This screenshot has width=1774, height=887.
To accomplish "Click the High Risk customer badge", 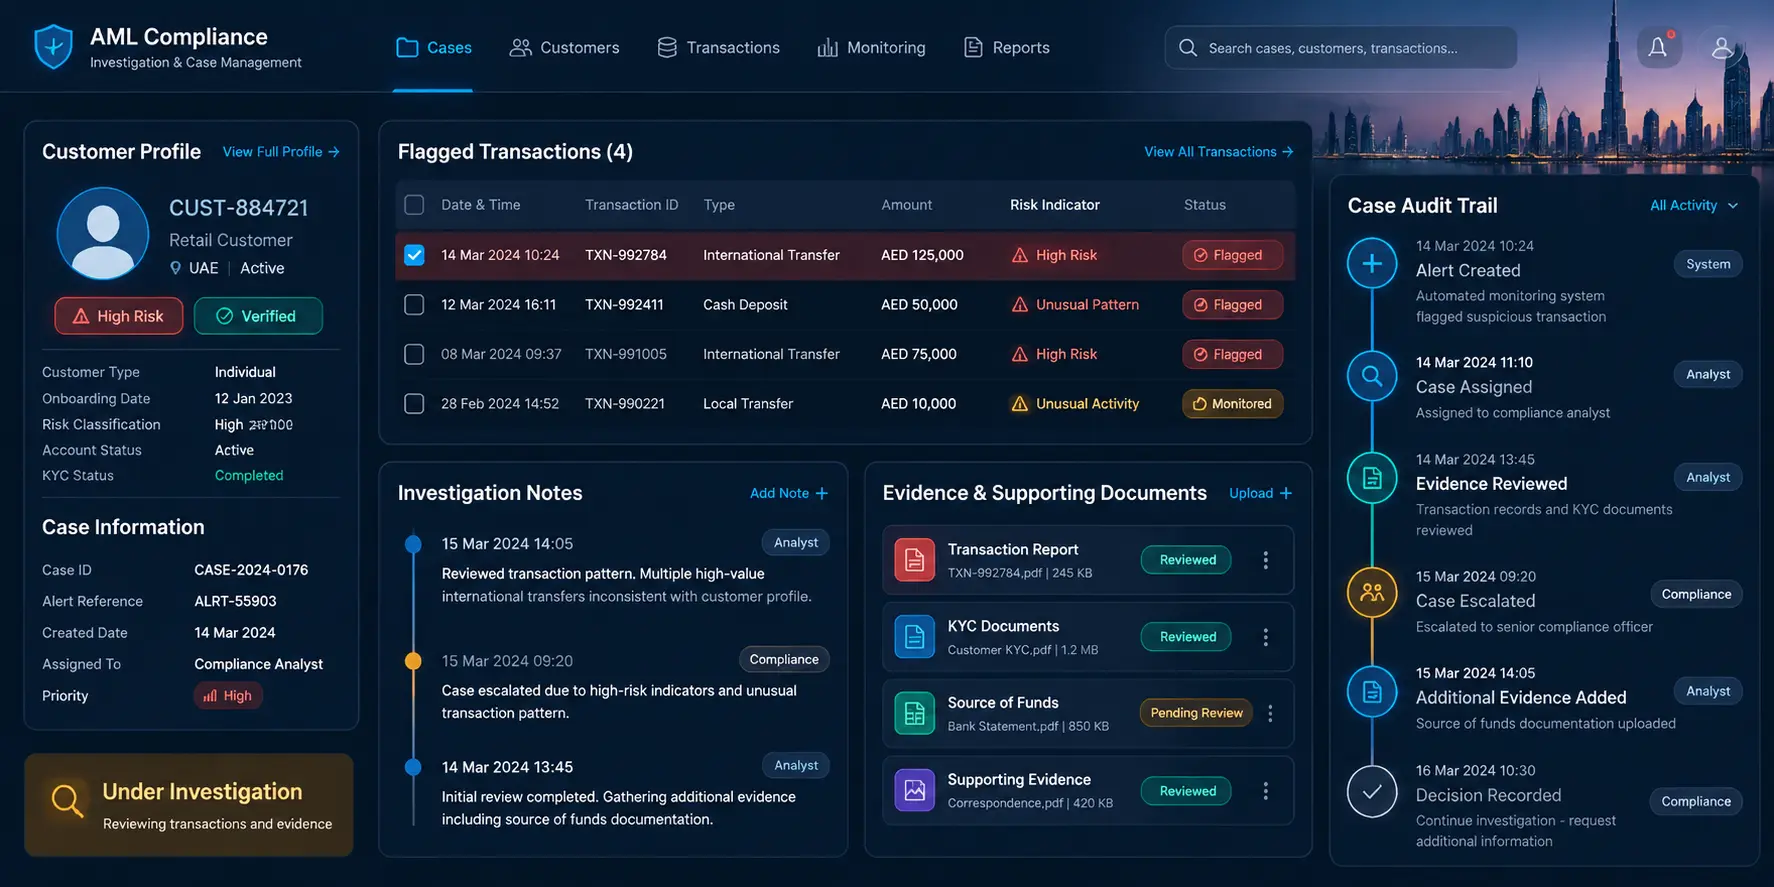I will tap(119, 316).
